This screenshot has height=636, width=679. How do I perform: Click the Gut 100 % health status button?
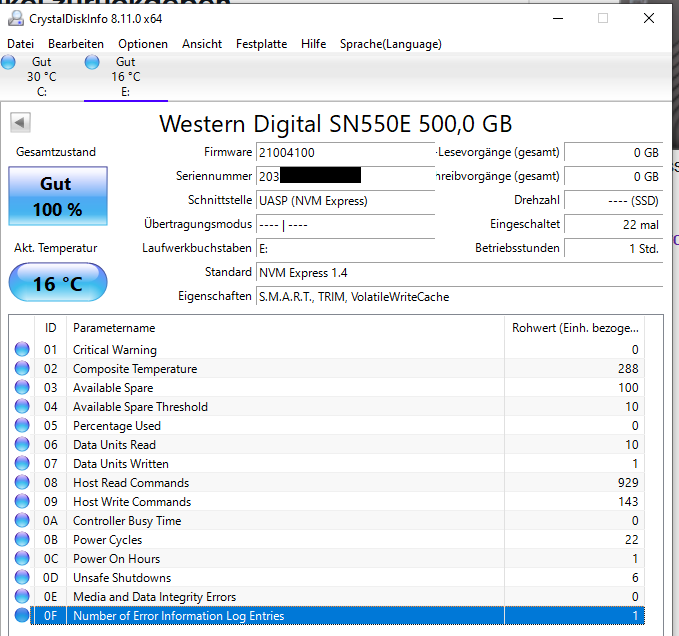[58, 196]
